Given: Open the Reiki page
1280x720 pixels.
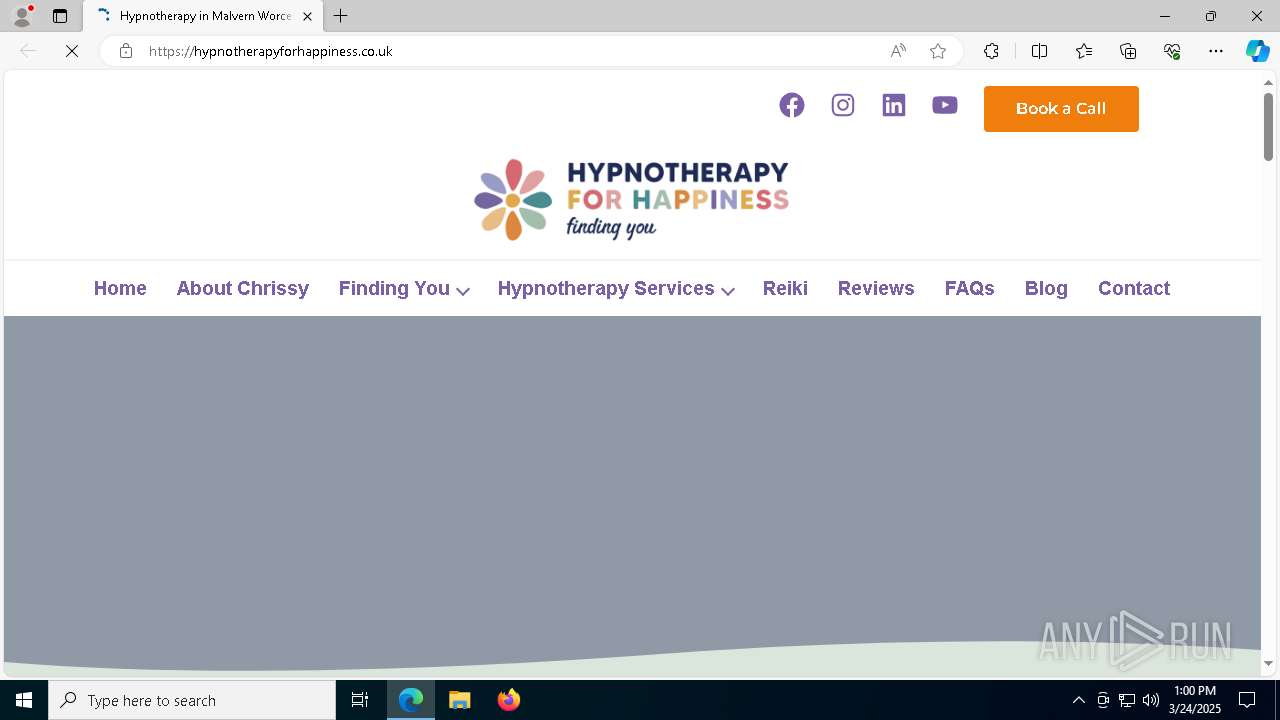Looking at the screenshot, I should 785,288.
